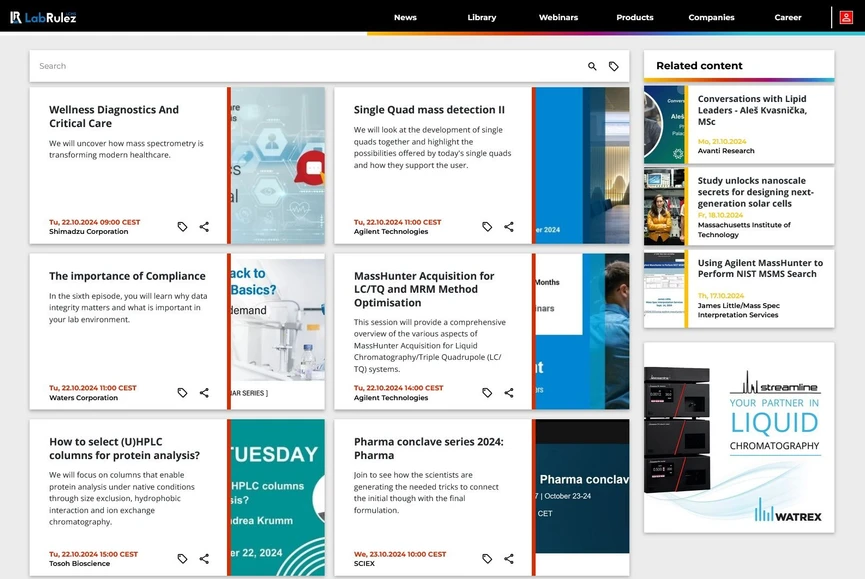The width and height of the screenshot is (865, 579).
Task: Share the Pharma conclave series card
Action: [509, 559]
